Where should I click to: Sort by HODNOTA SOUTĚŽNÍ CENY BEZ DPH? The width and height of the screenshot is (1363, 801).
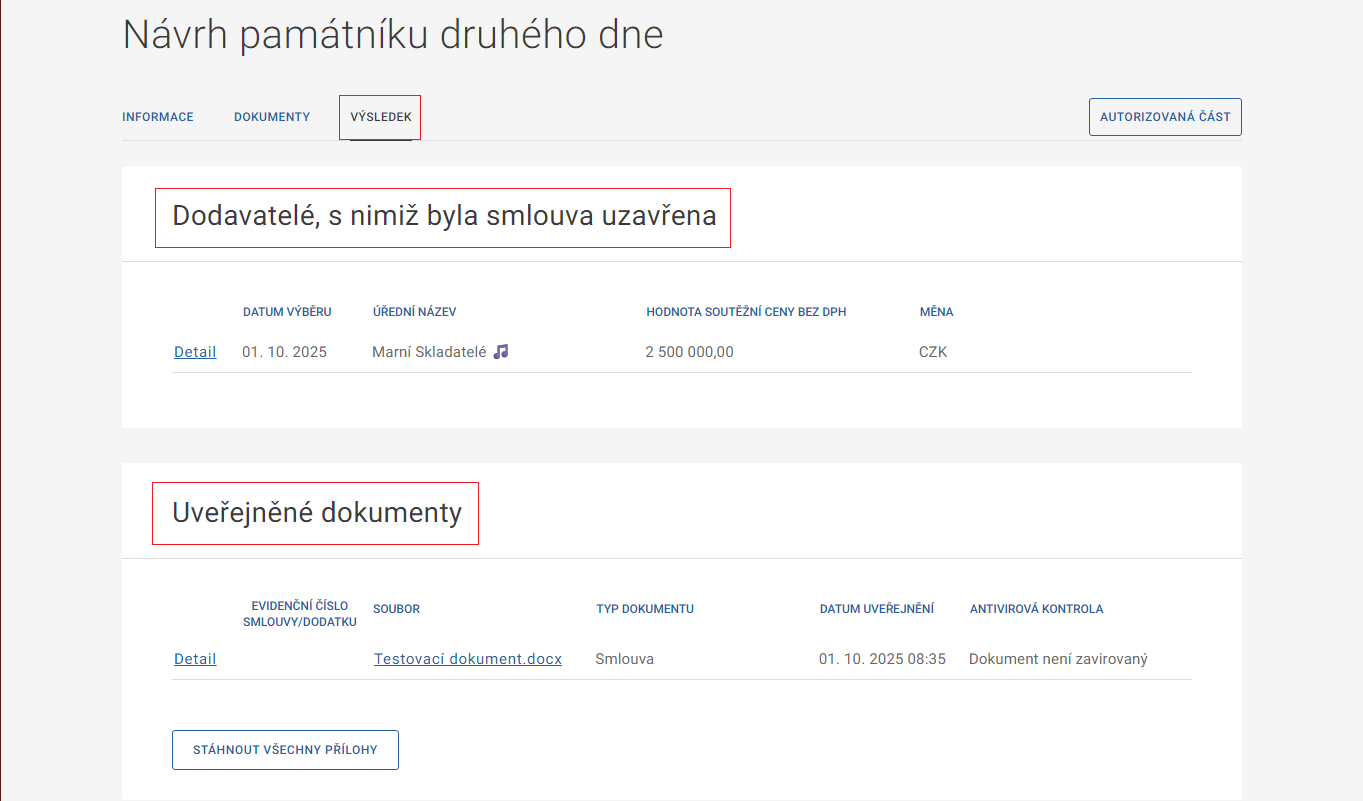pyautogui.click(x=745, y=311)
